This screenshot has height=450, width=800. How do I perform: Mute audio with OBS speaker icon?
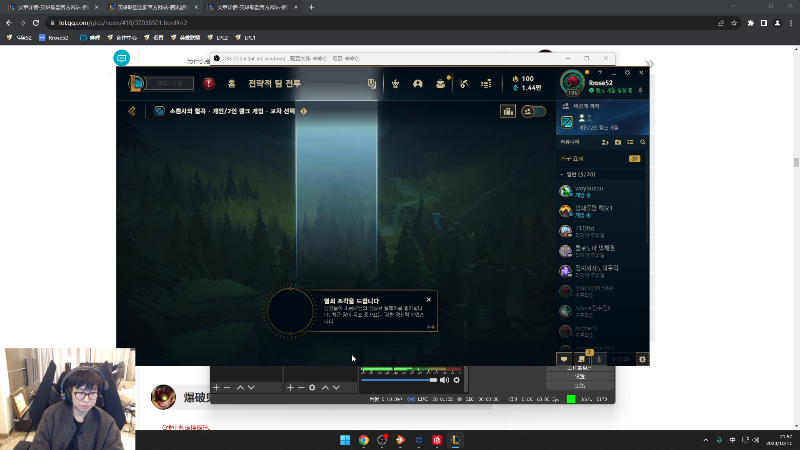(444, 380)
